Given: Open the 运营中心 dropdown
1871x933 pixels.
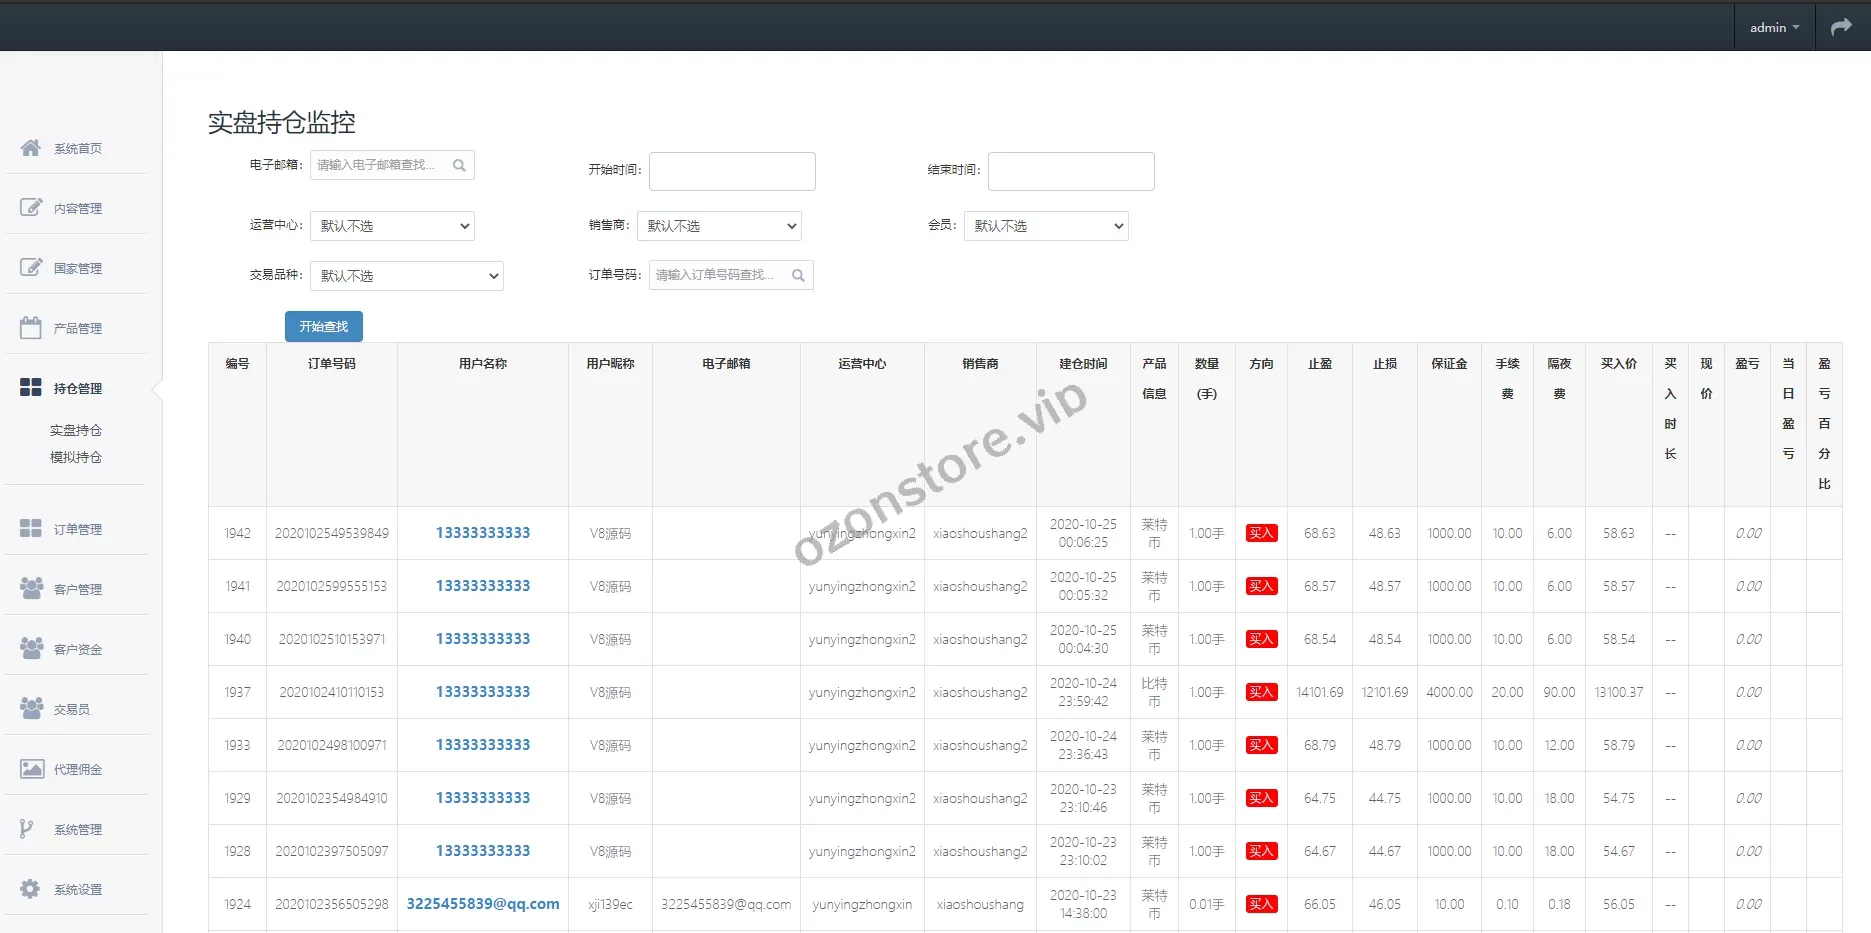Looking at the screenshot, I should [x=392, y=226].
